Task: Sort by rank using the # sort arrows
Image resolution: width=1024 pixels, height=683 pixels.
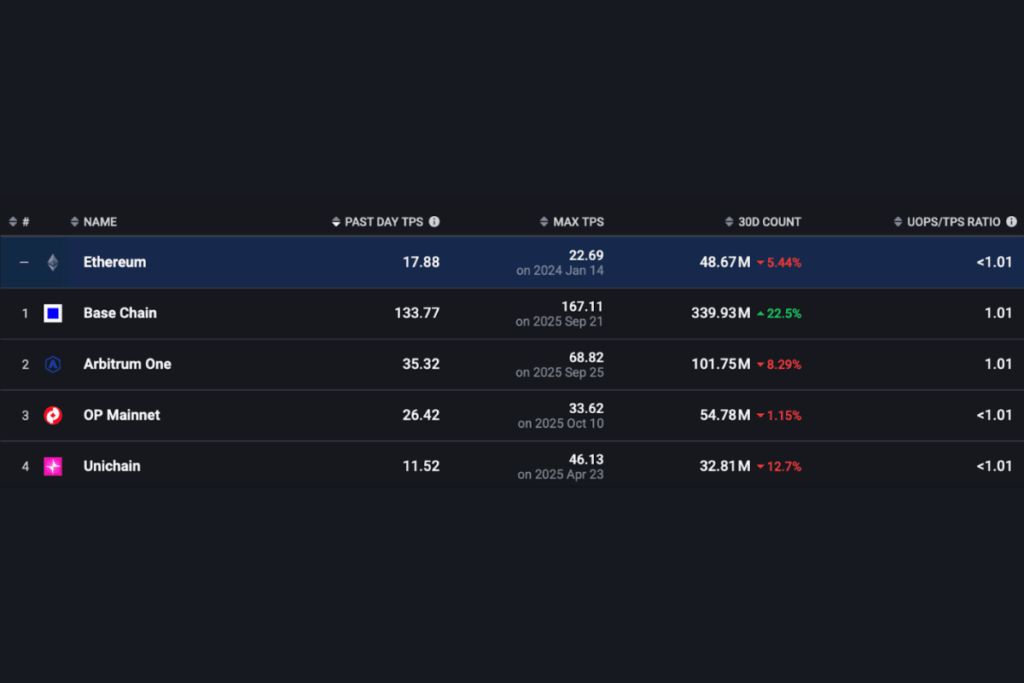Action: (x=12, y=222)
